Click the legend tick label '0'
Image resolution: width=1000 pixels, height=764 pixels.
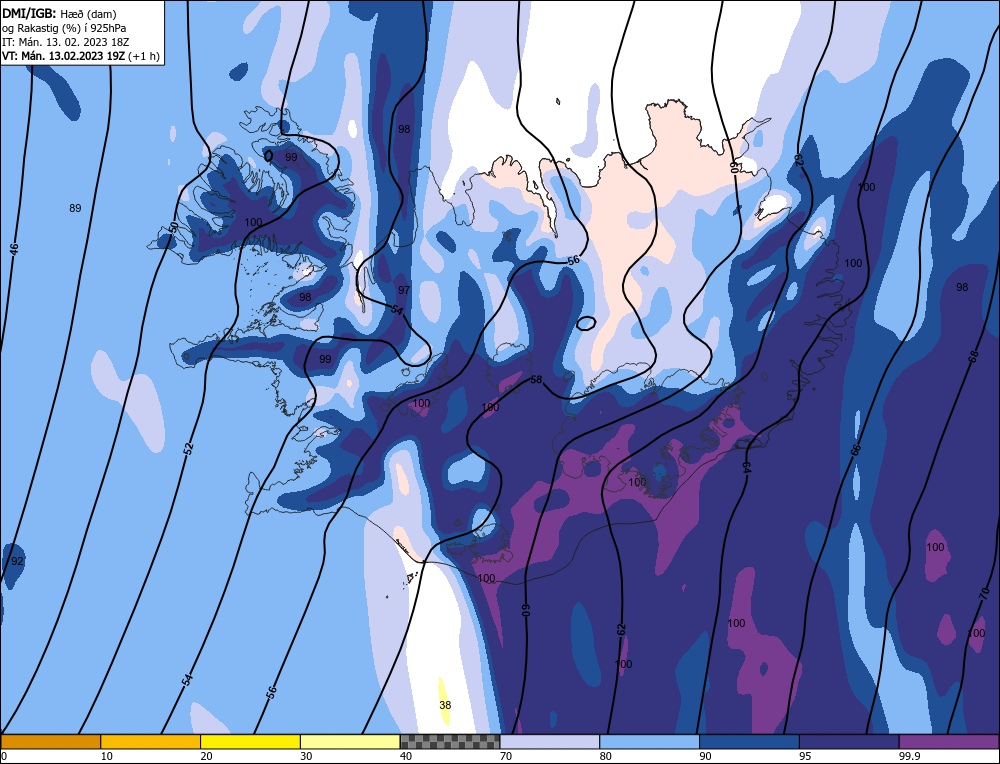point(4,756)
